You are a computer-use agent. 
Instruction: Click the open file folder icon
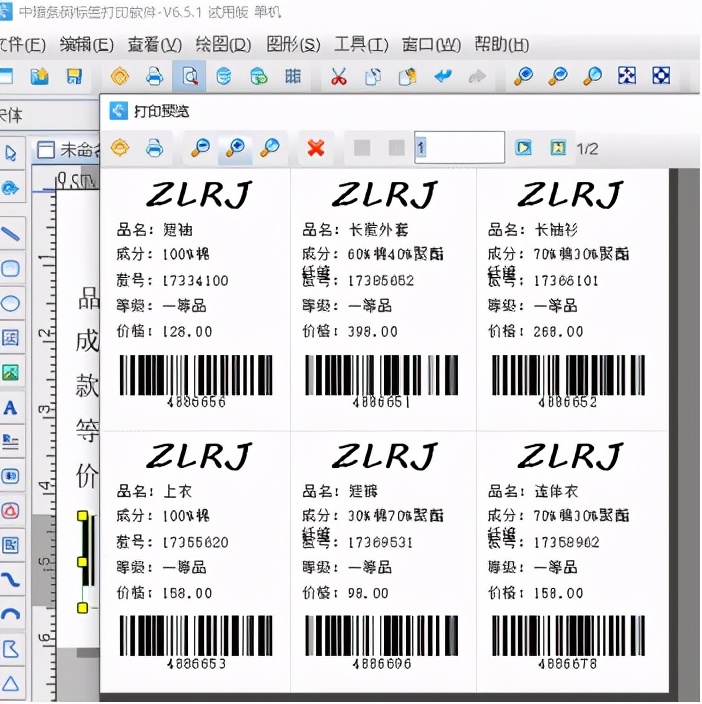(x=39, y=76)
